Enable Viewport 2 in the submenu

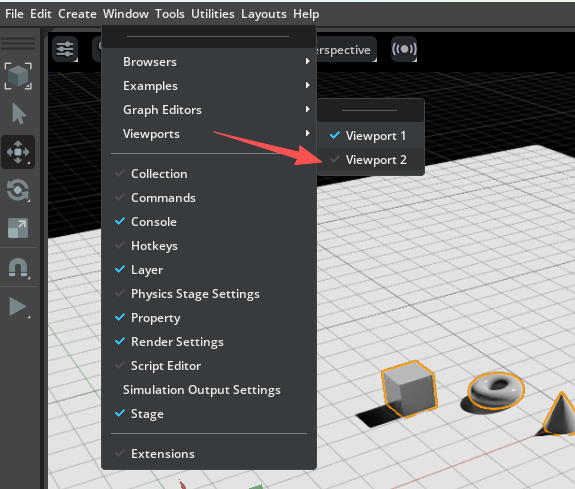point(371,160)
